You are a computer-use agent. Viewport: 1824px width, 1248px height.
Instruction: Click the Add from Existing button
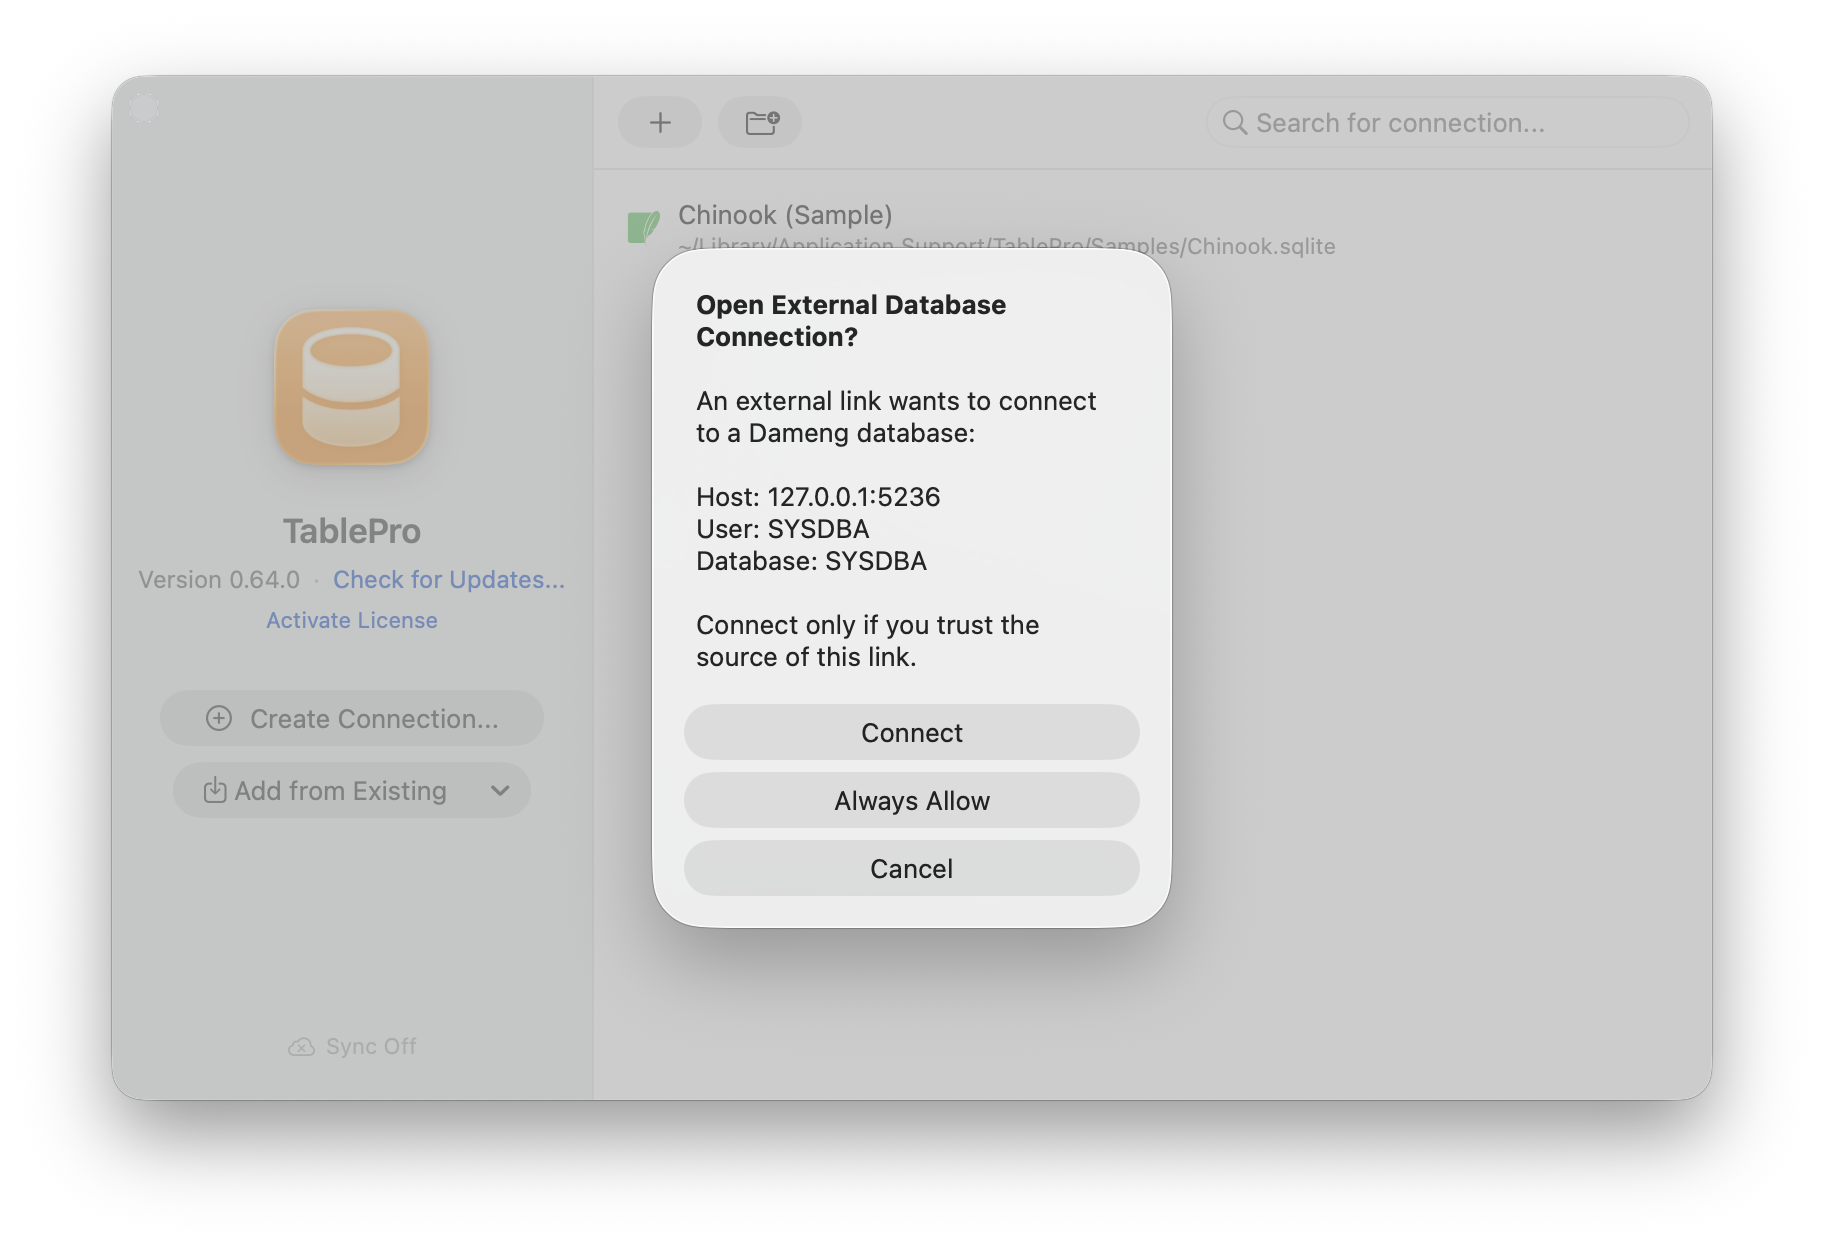point(352,790)
